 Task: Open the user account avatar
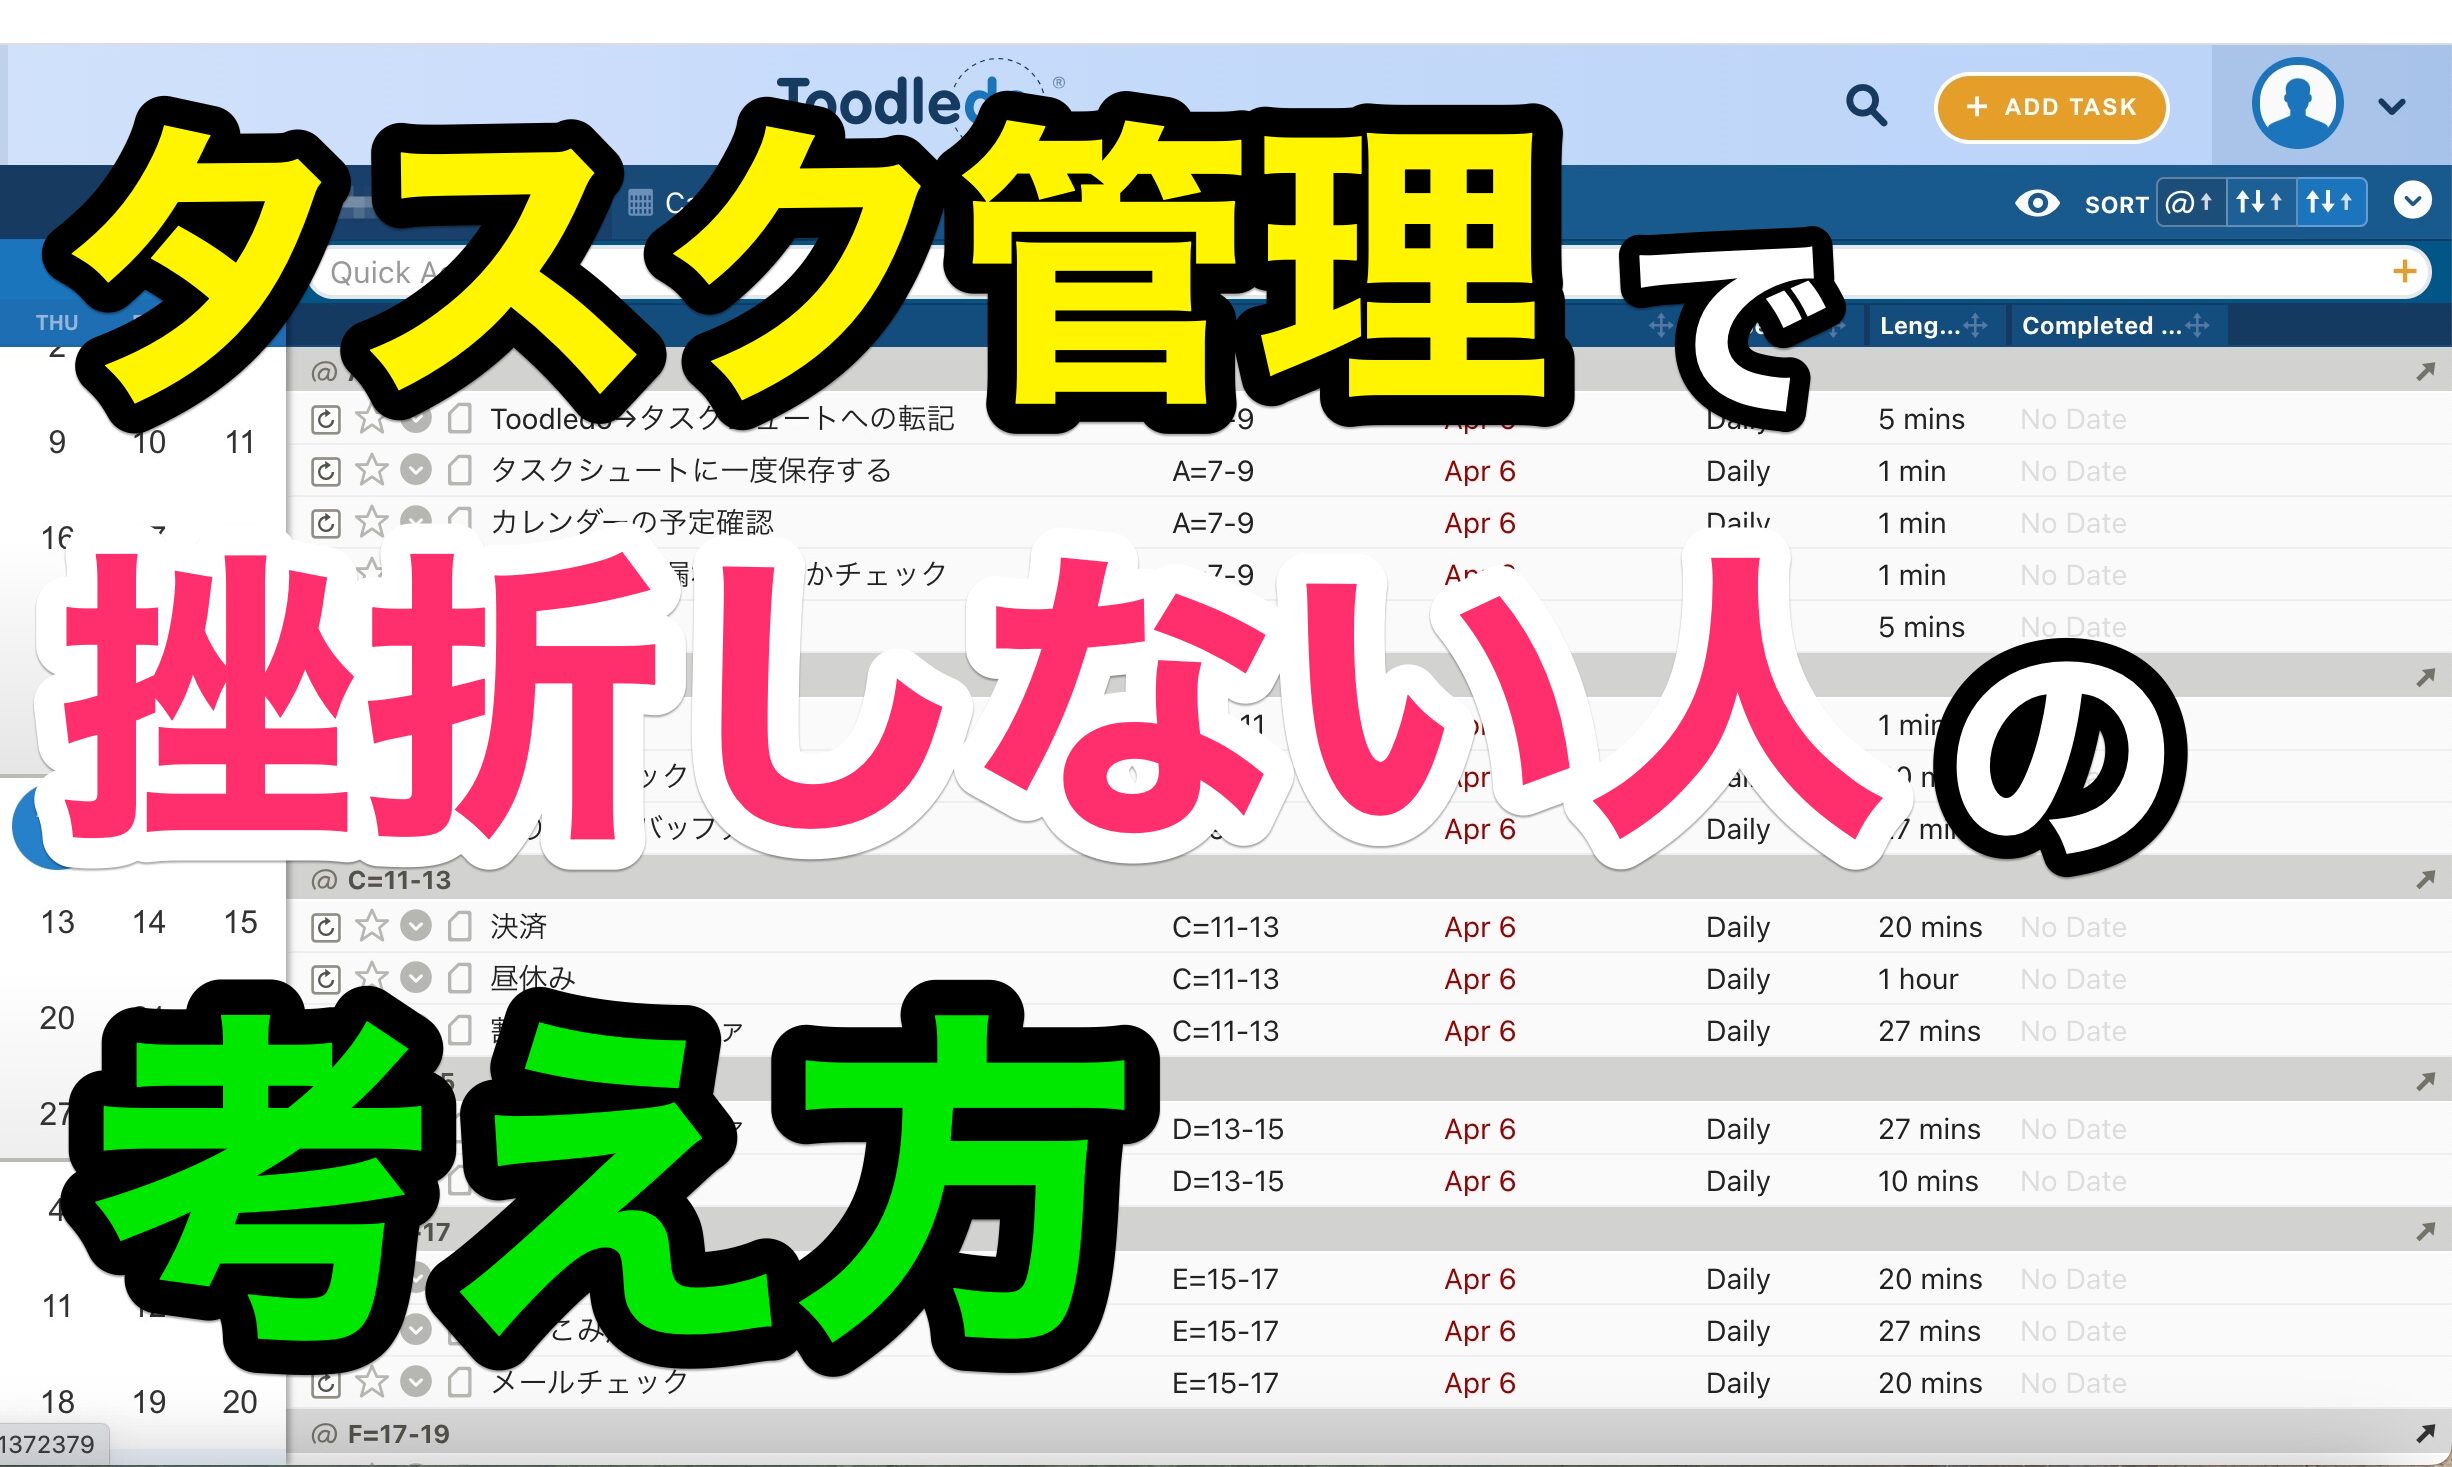(x=2297, y=104)
